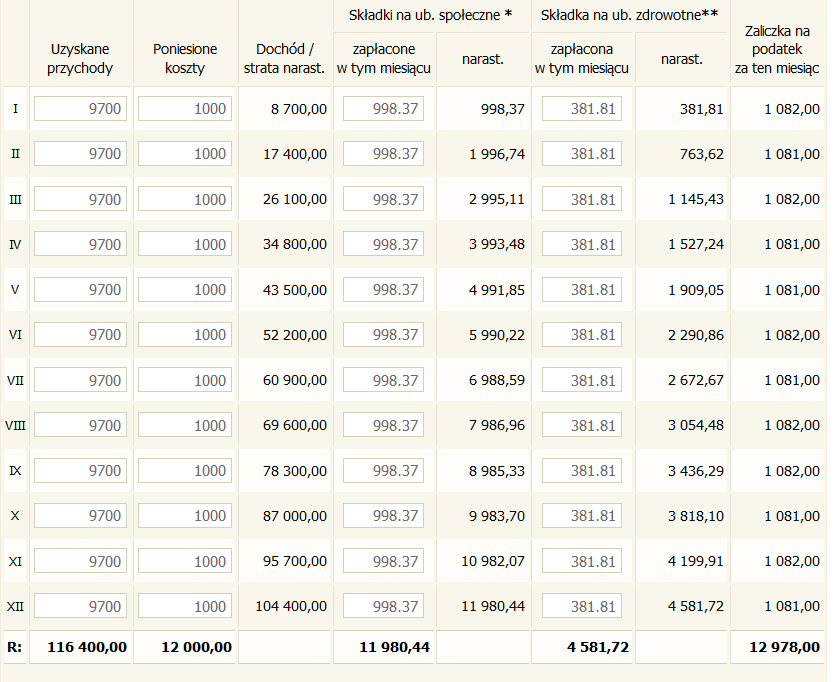The width and height of the screenshot is (840, 682).
Task: Click the yearly revenue total 116 400,00
Action: click(81, 647)
